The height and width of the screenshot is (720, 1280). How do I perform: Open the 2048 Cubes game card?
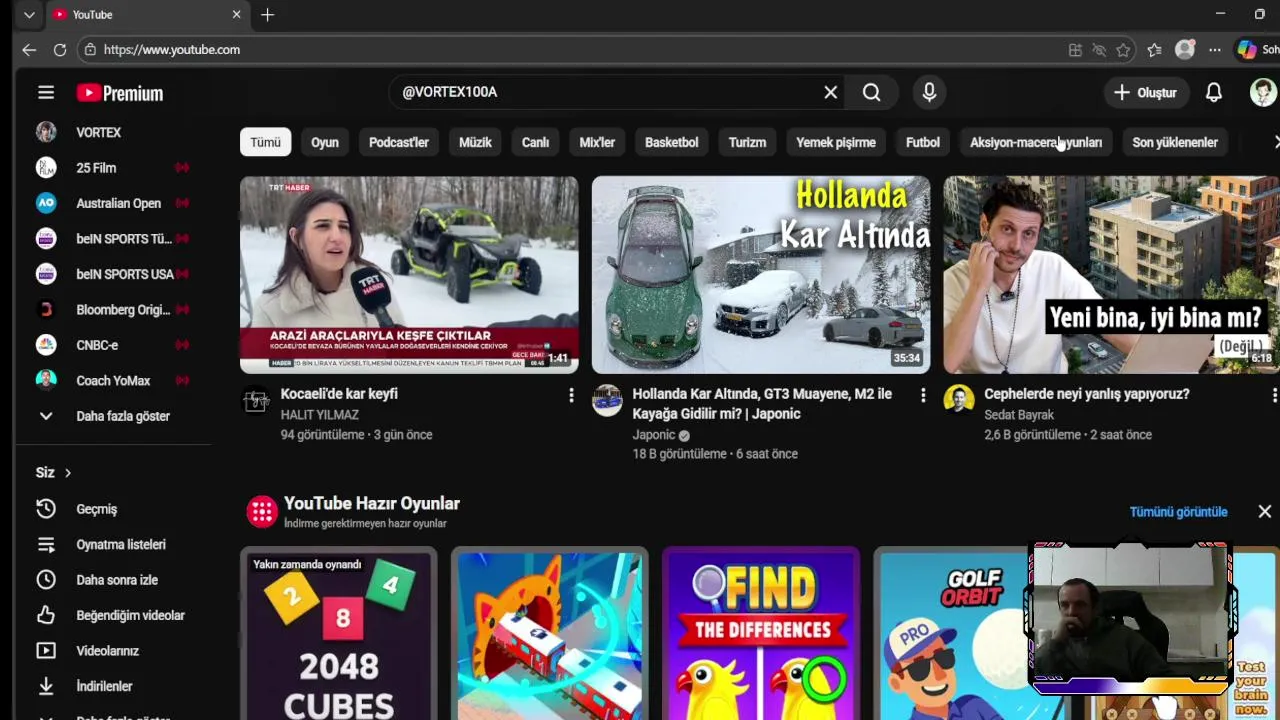(x=339, y=634)
